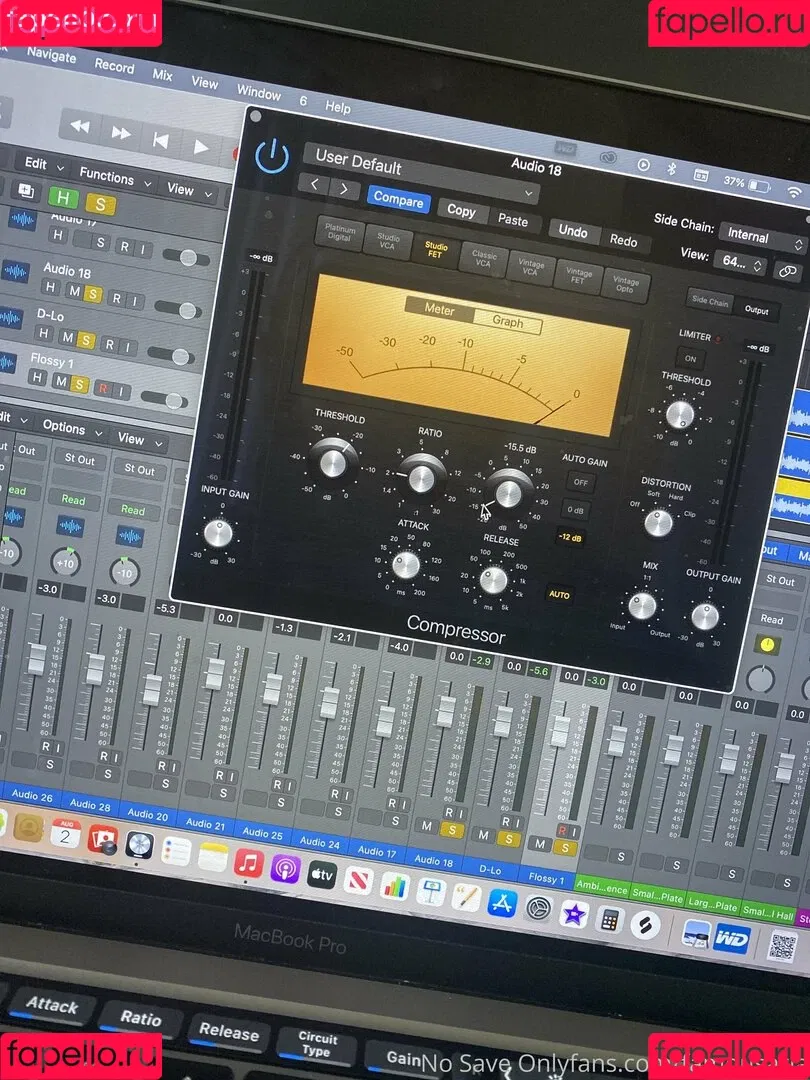Click the Creative Cloud menu bar icon
810x1080 pixels.
[608, 158]
